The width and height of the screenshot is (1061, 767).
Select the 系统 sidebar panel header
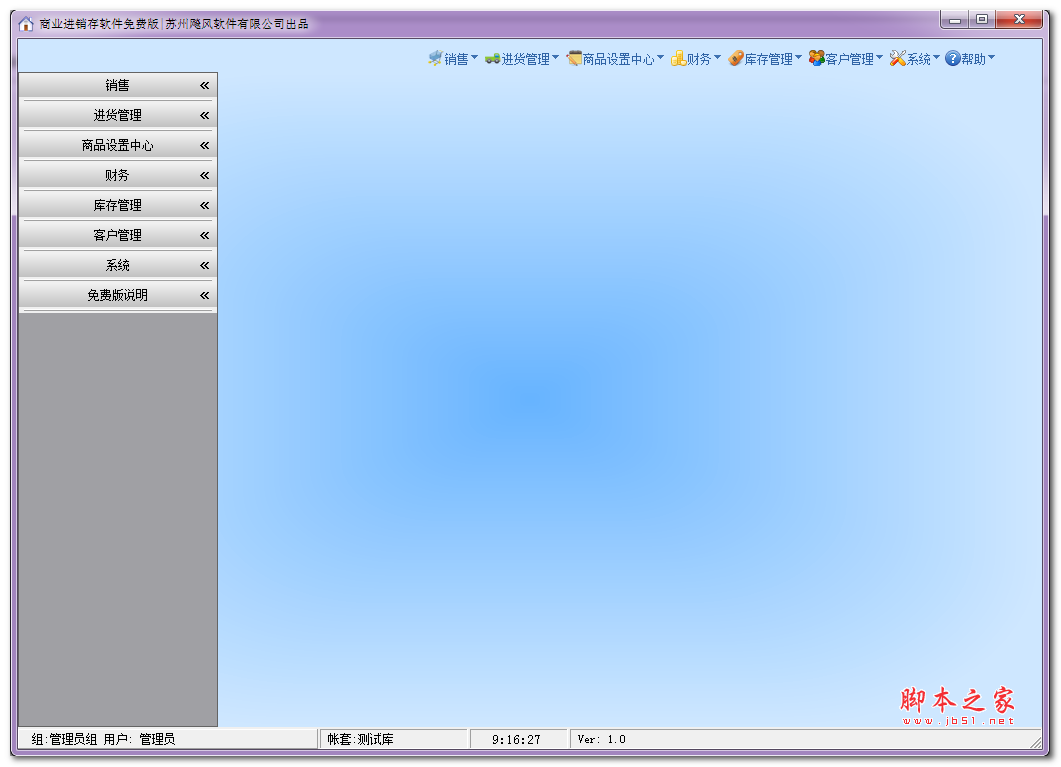(x=118, y=265)
